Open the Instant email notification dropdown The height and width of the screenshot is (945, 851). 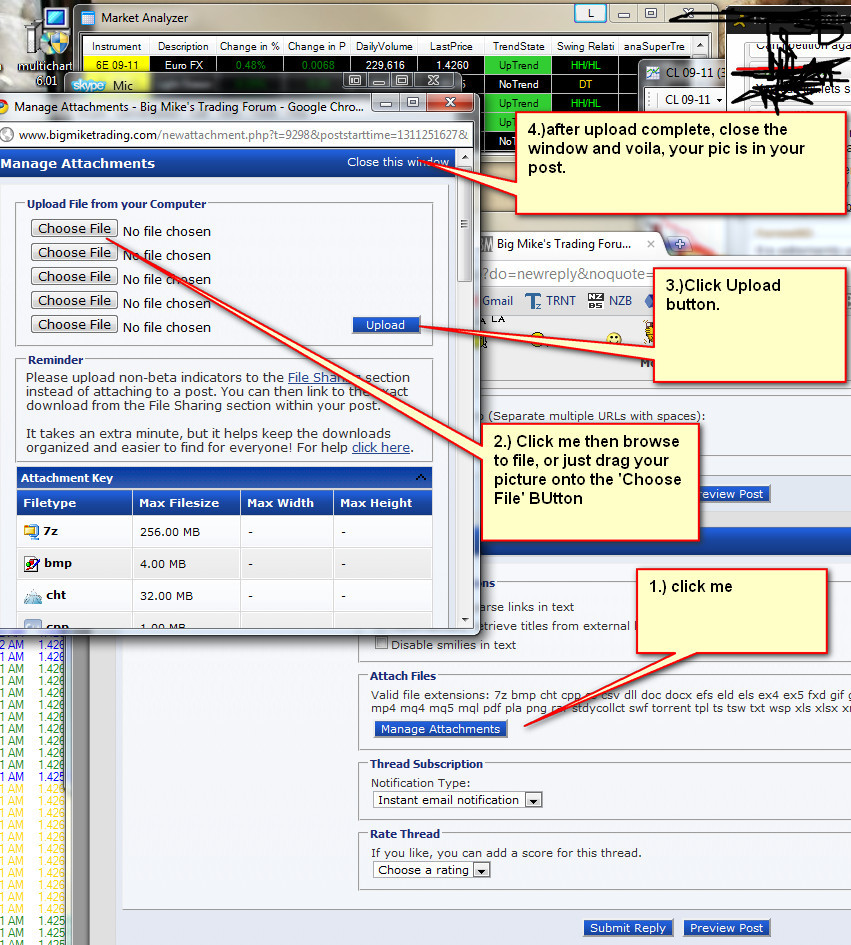pos(457,800)
